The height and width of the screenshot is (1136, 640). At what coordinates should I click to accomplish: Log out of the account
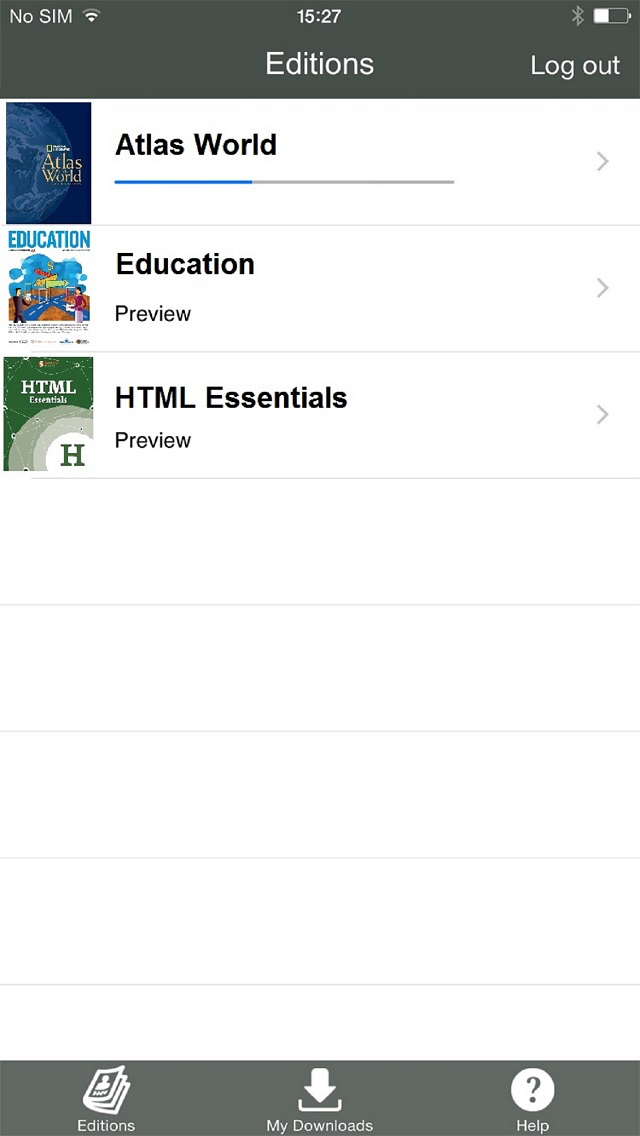575,65
